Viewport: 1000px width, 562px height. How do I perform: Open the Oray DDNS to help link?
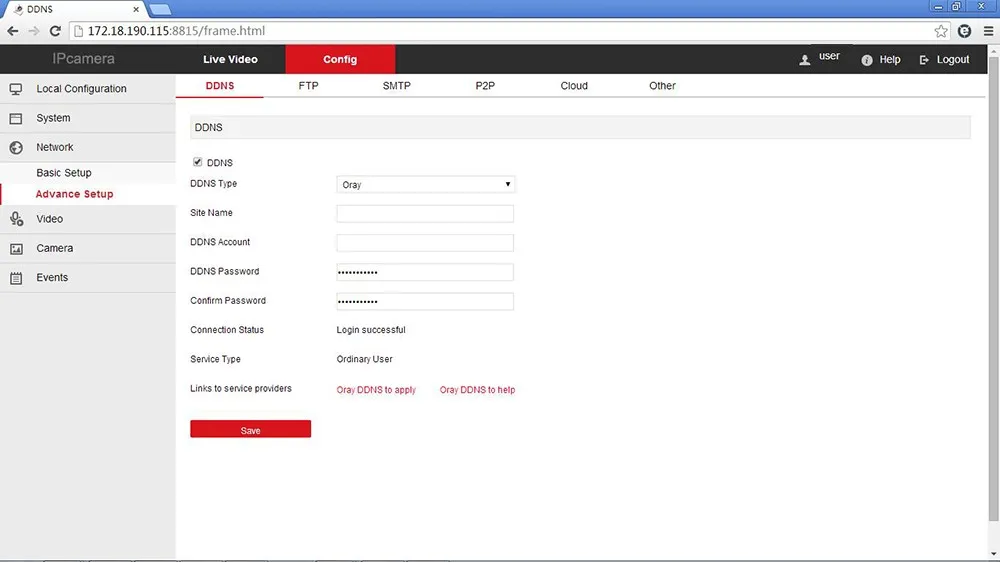pyautogui.click(x=477, y=390)
